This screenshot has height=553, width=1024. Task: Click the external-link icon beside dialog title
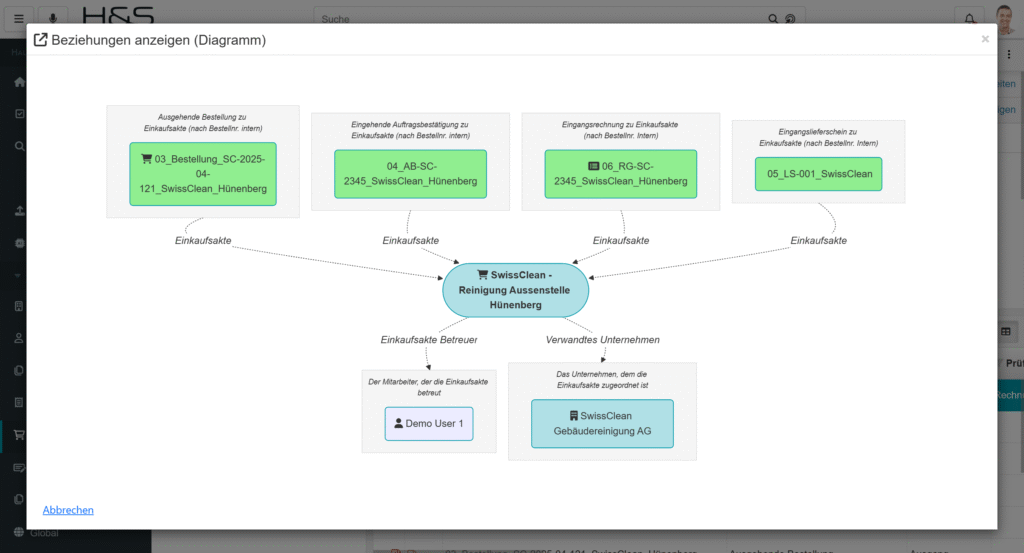pos(40,40)
